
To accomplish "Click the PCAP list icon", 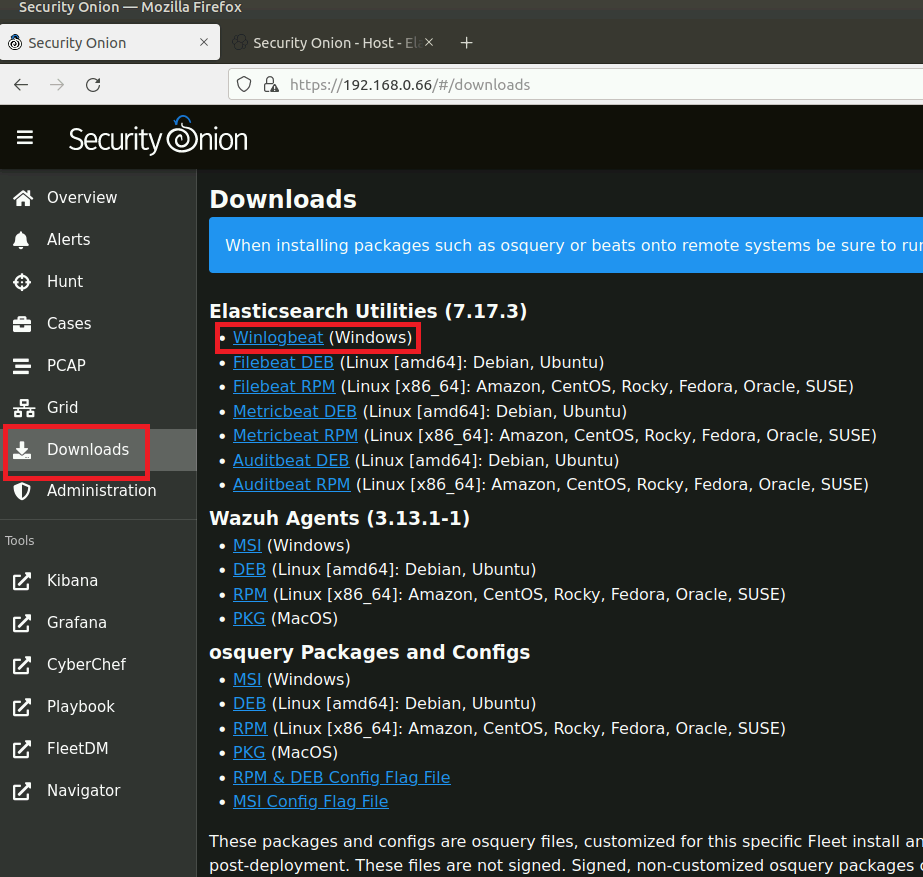I will (x=22, y=365).
